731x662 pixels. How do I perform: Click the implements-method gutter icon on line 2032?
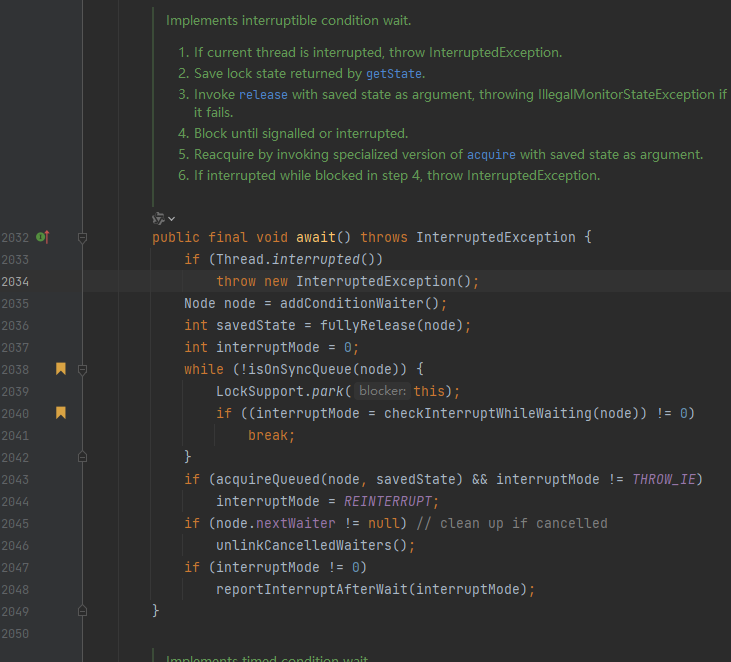coord(43,237)
